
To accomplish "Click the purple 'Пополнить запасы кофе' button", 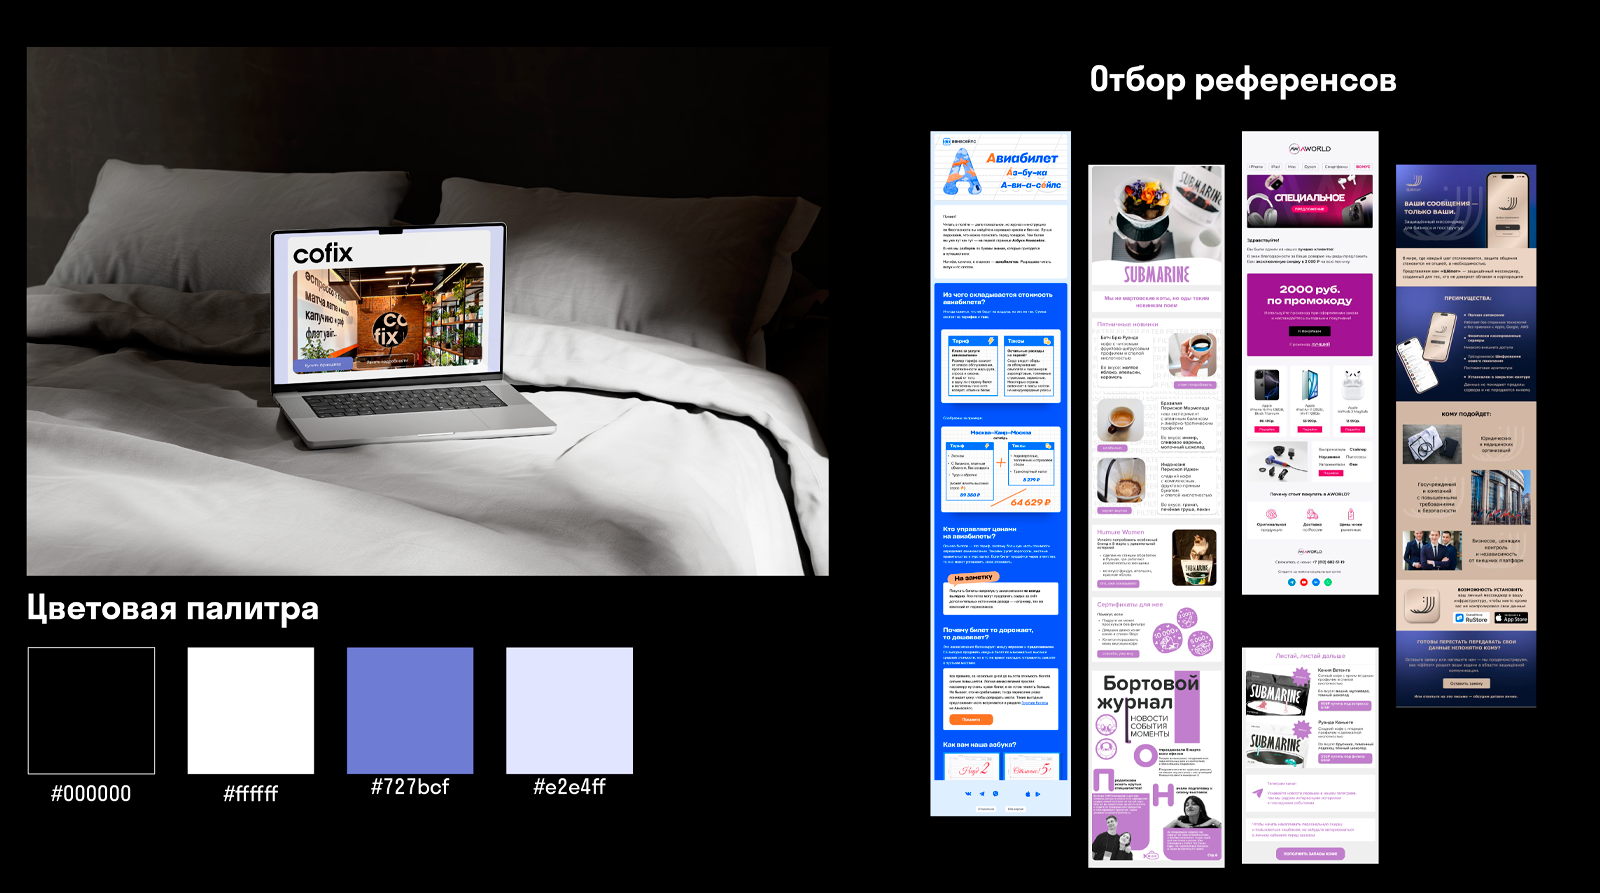I will click(x=1310, y=853).
